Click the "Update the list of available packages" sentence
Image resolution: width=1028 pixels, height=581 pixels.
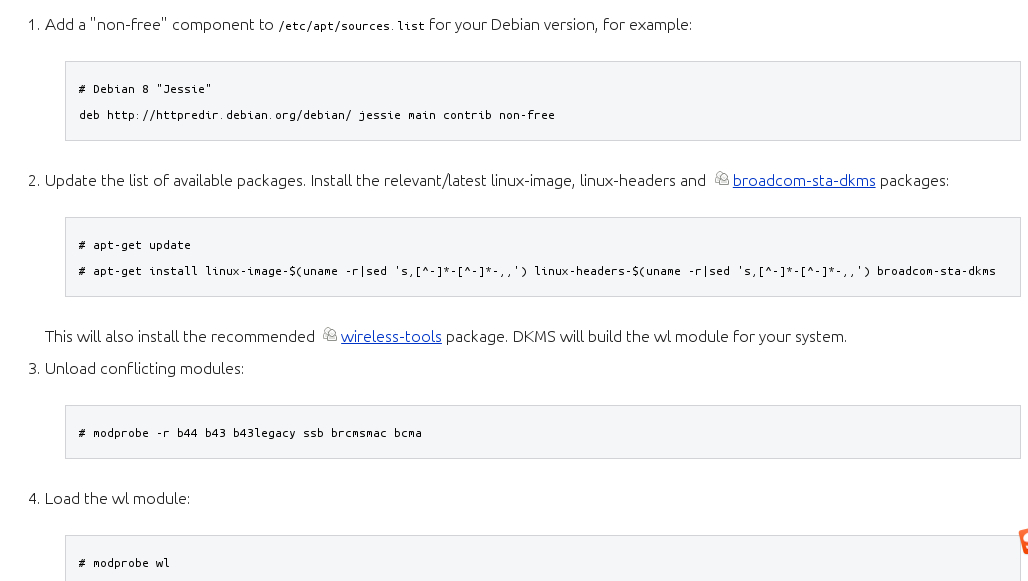coord(175,181)
